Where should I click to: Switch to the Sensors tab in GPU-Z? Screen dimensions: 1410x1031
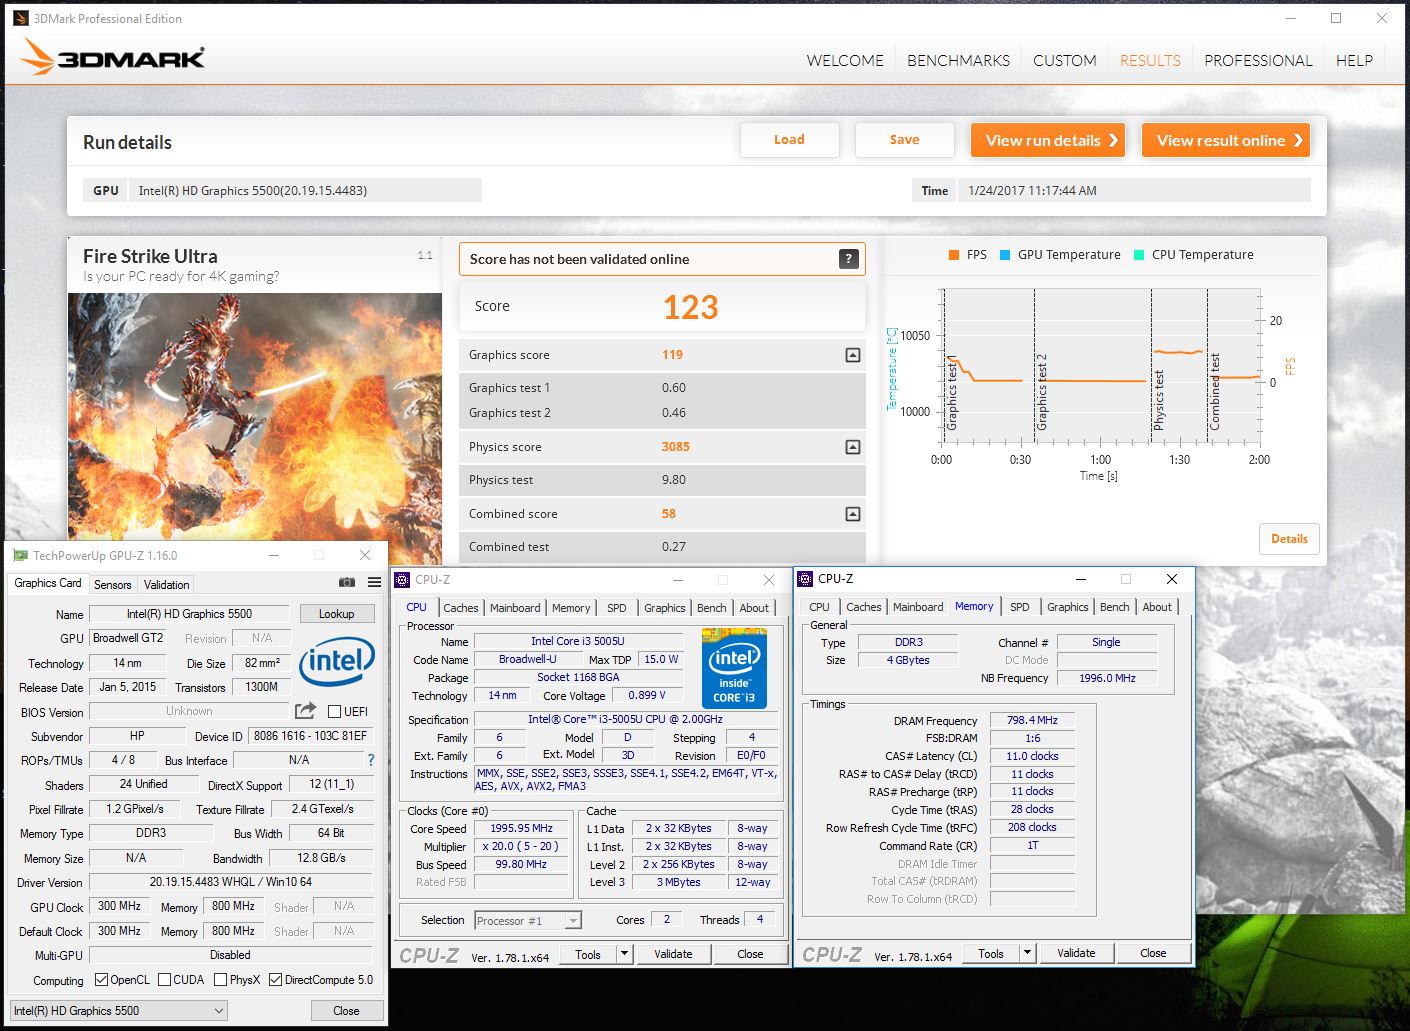tap(112, 585)
